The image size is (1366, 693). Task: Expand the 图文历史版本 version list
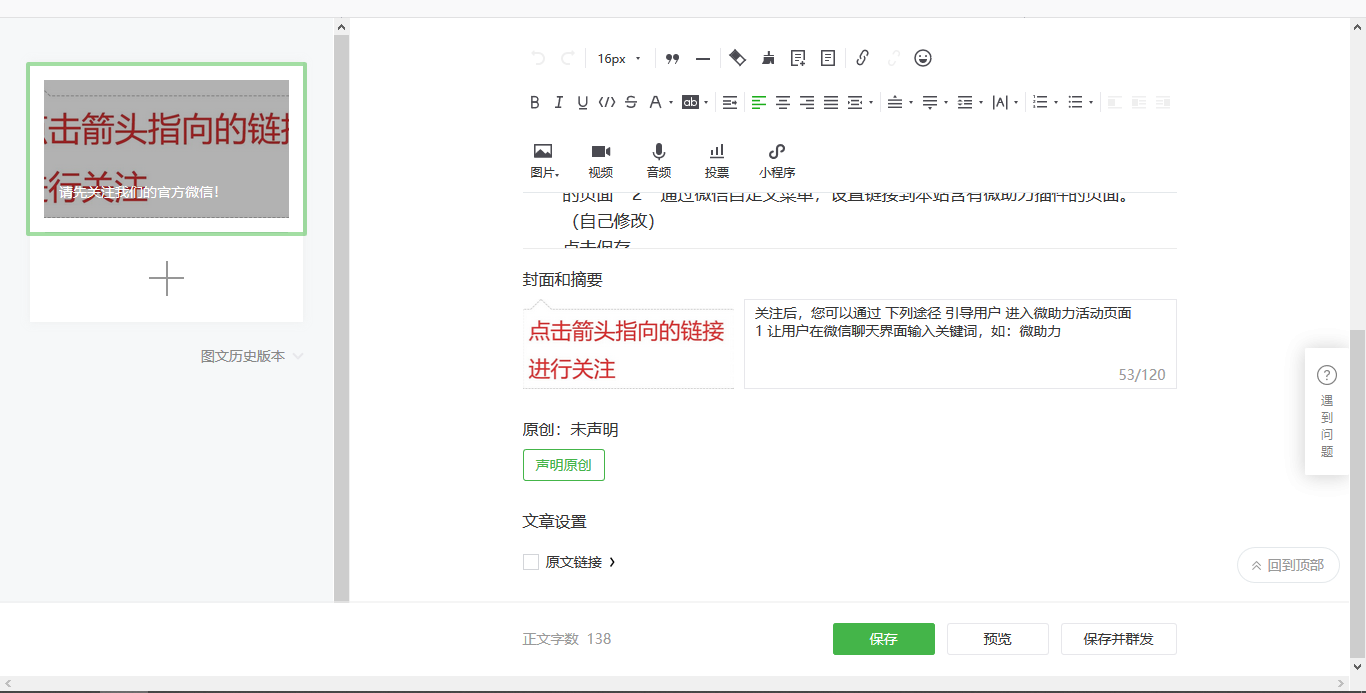(x=253, y=356)
